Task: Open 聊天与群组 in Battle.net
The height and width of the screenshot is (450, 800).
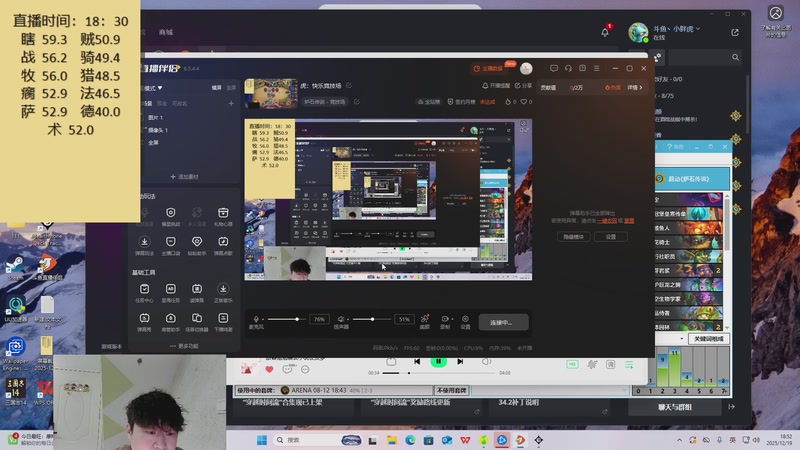Action: (674, 407)
